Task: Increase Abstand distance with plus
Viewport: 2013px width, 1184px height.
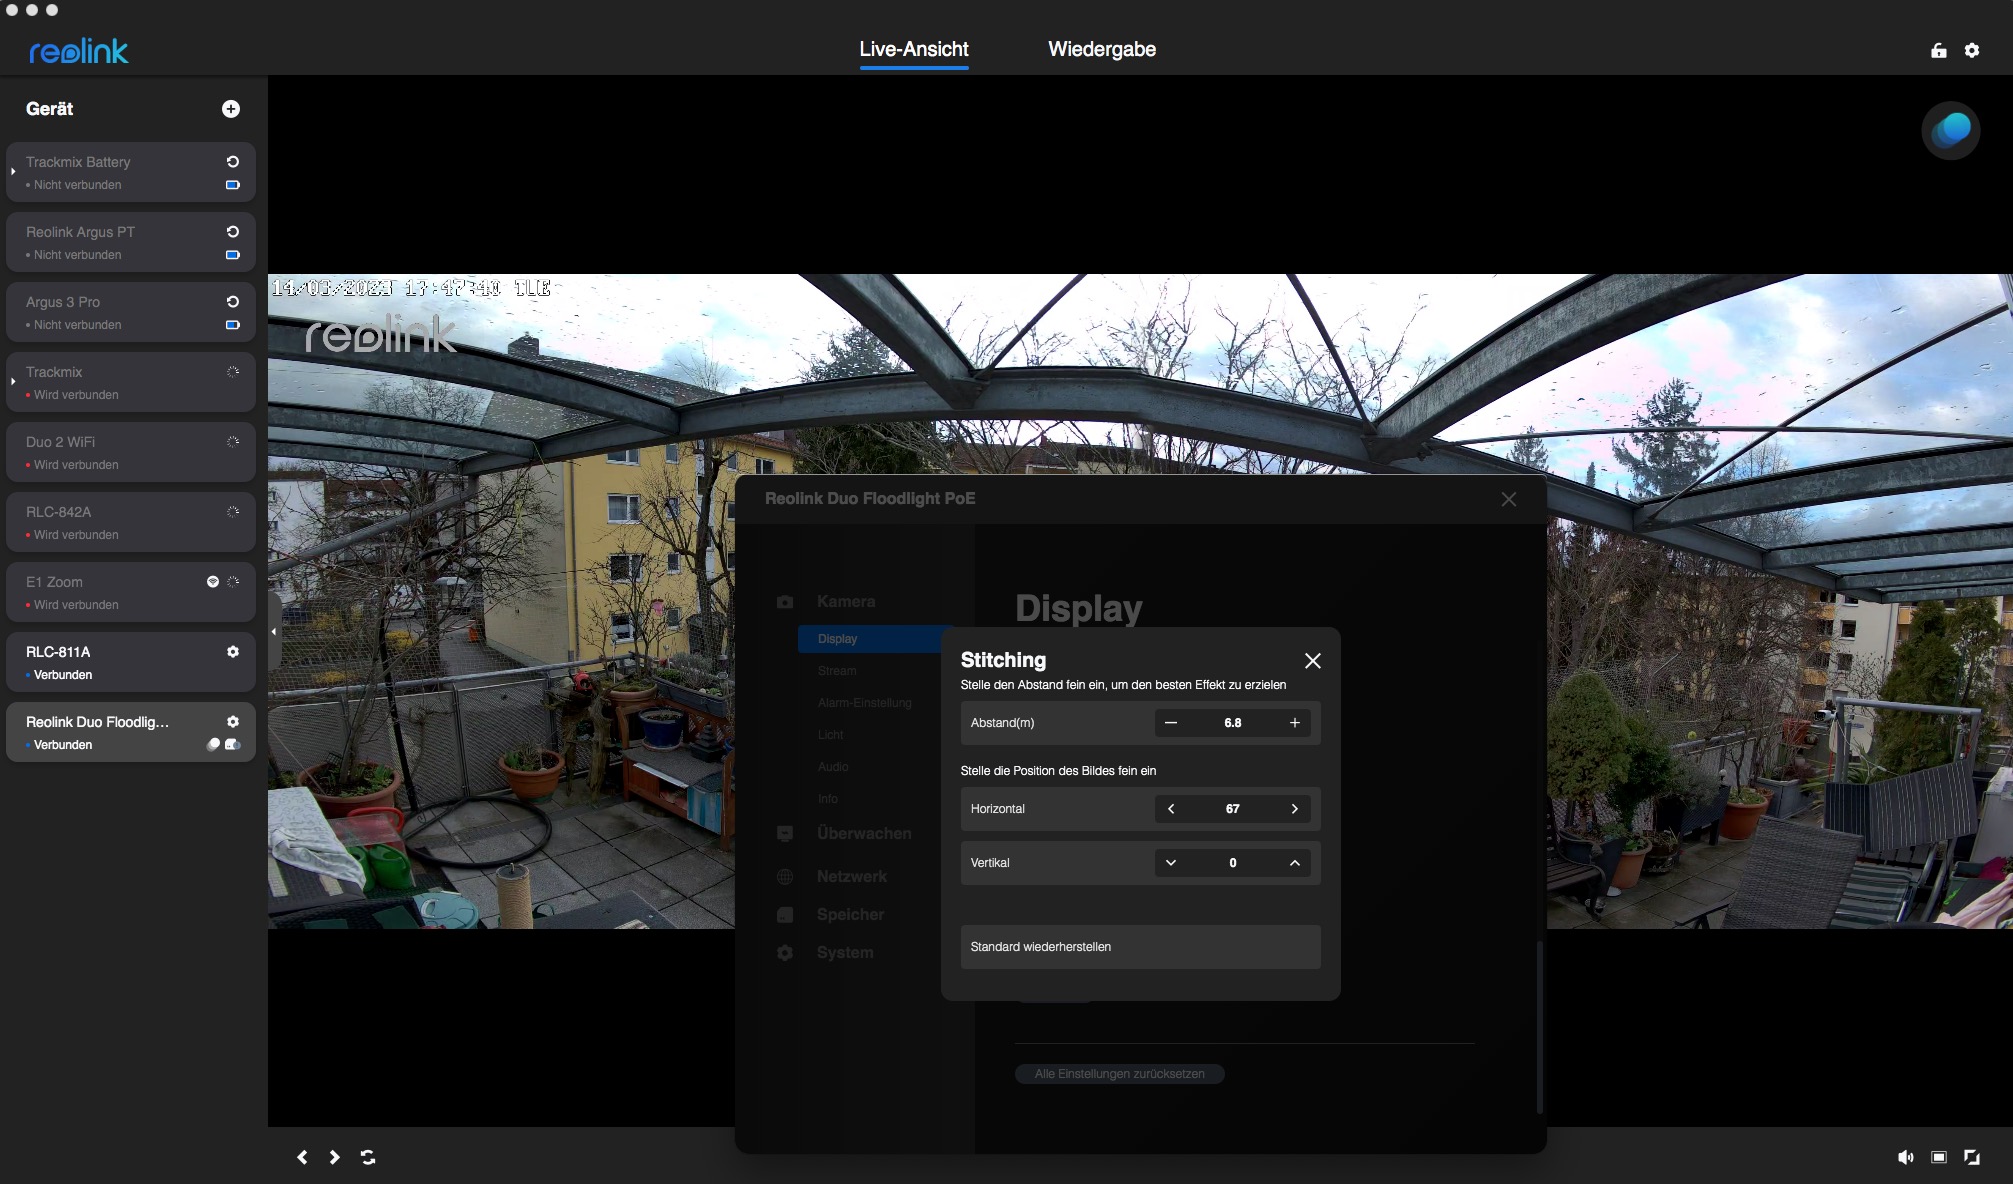Action: pos(1294,723)
